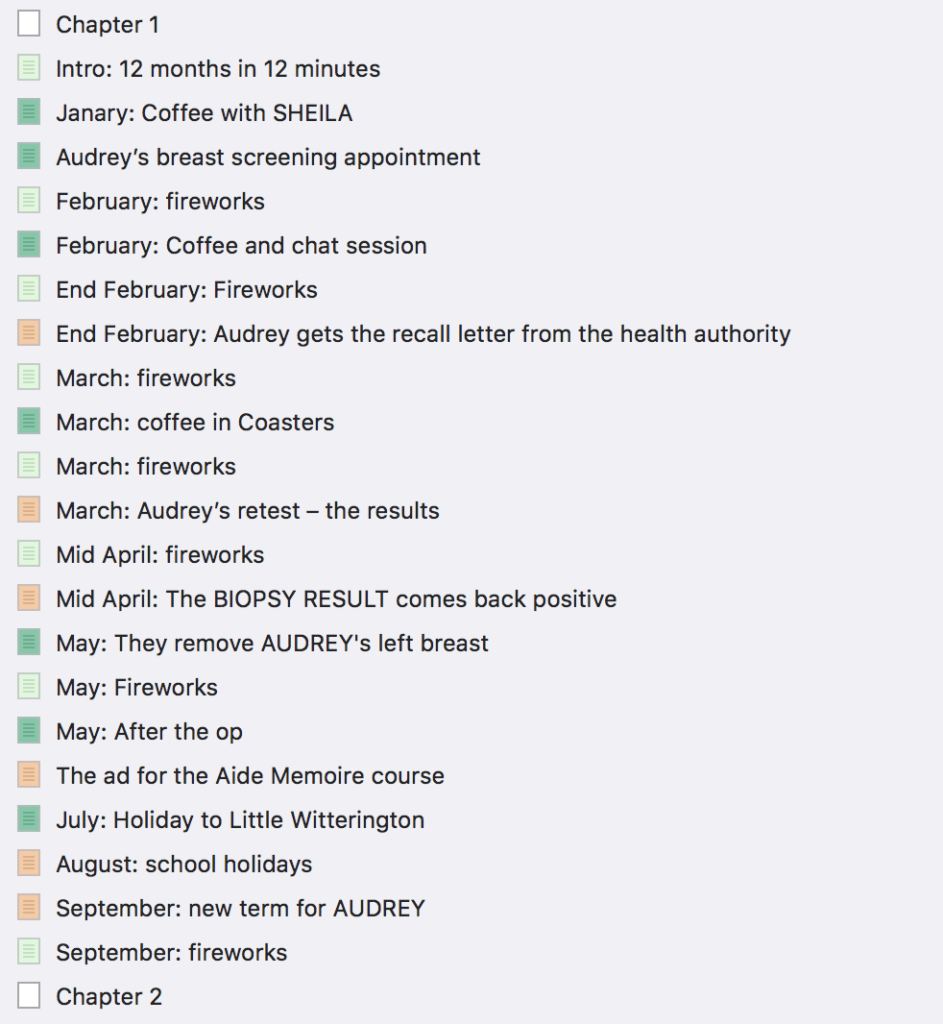
Task: Click the green icon beside March: coffee in Coasters
Action: (x=29, y=422)
